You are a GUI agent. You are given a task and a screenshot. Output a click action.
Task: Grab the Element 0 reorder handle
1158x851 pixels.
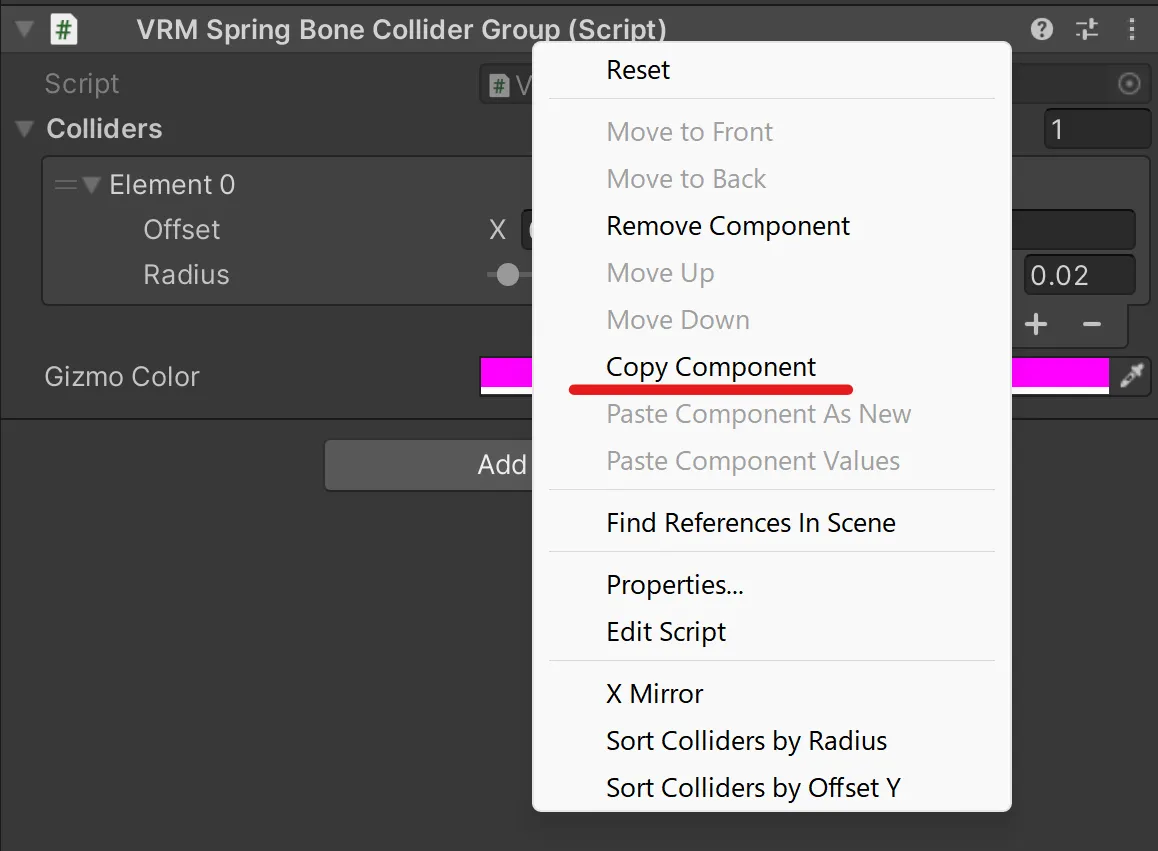(66, 185)
